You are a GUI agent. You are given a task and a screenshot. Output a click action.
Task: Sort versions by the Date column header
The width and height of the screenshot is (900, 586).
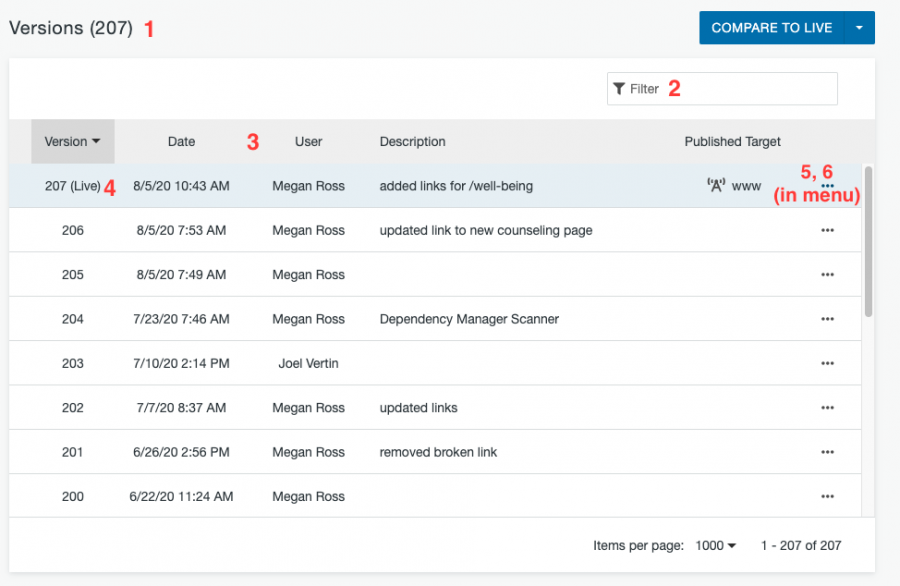[x=181, y=141]
